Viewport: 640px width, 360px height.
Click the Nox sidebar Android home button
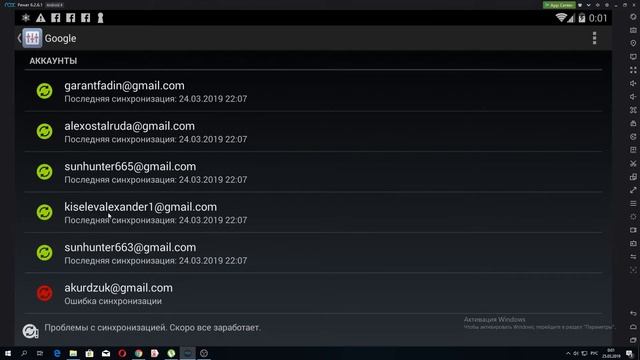coord(633,327)
